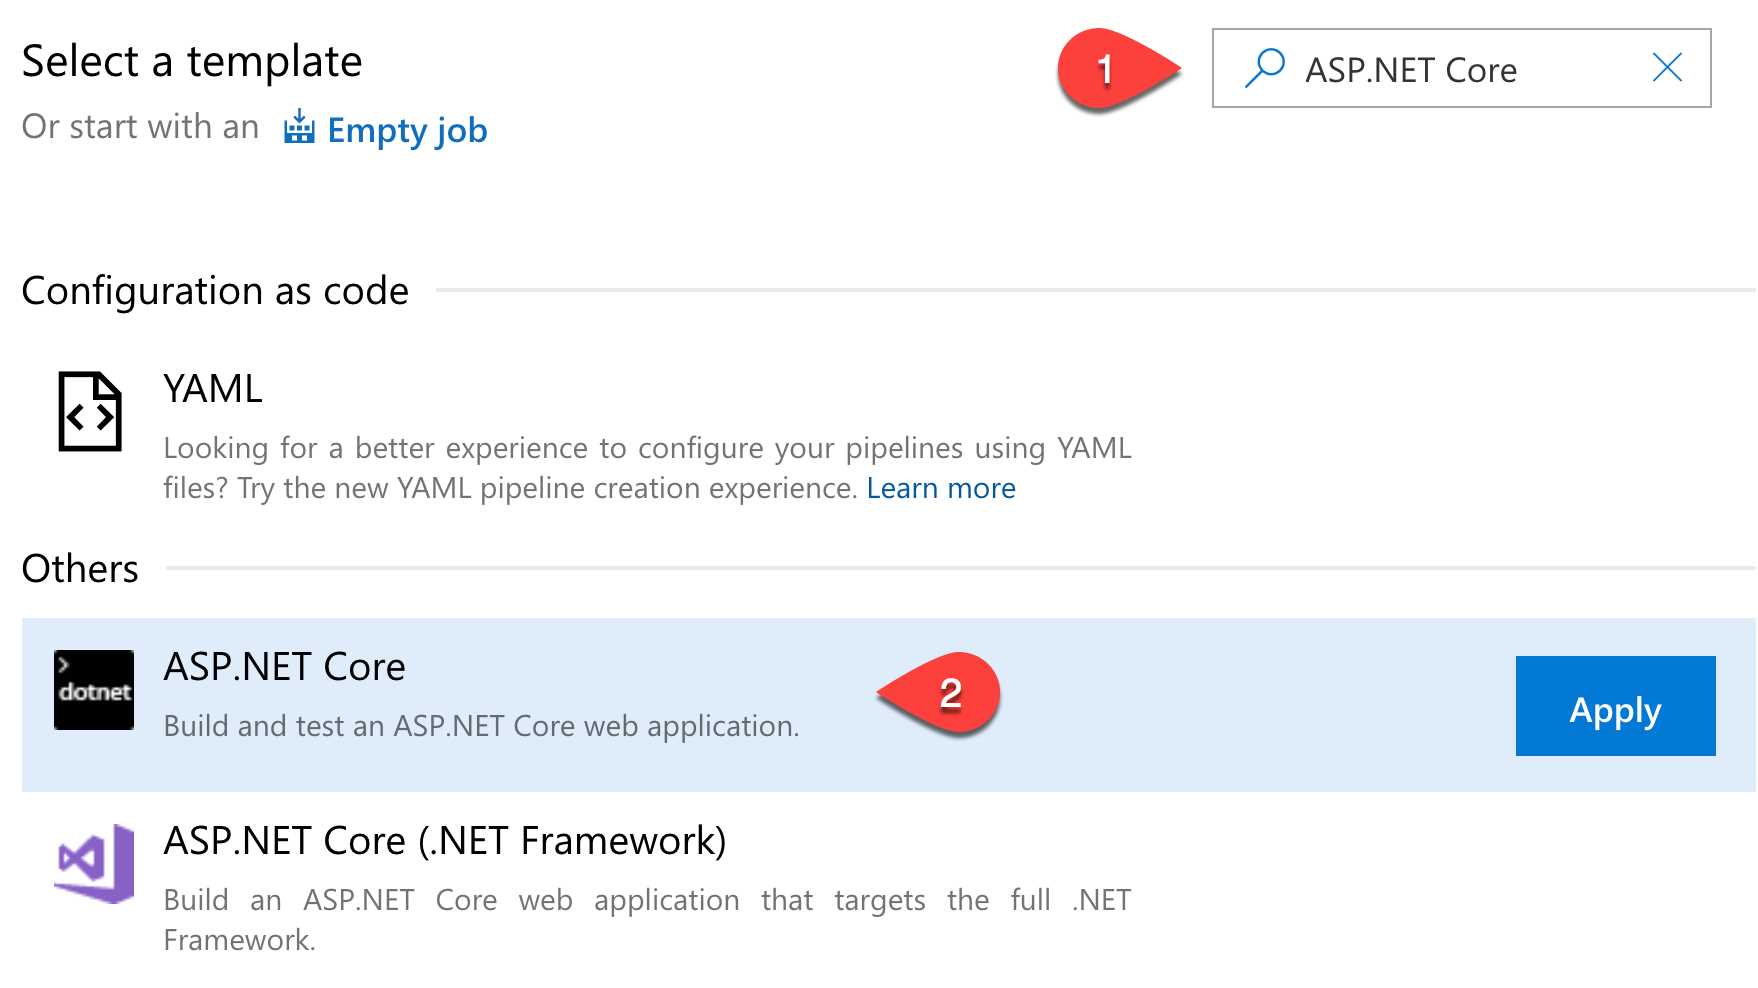Click the Empty job briefcase icon
The height and width of the screenshot is (988, 1758).
[x=297, y=128]
